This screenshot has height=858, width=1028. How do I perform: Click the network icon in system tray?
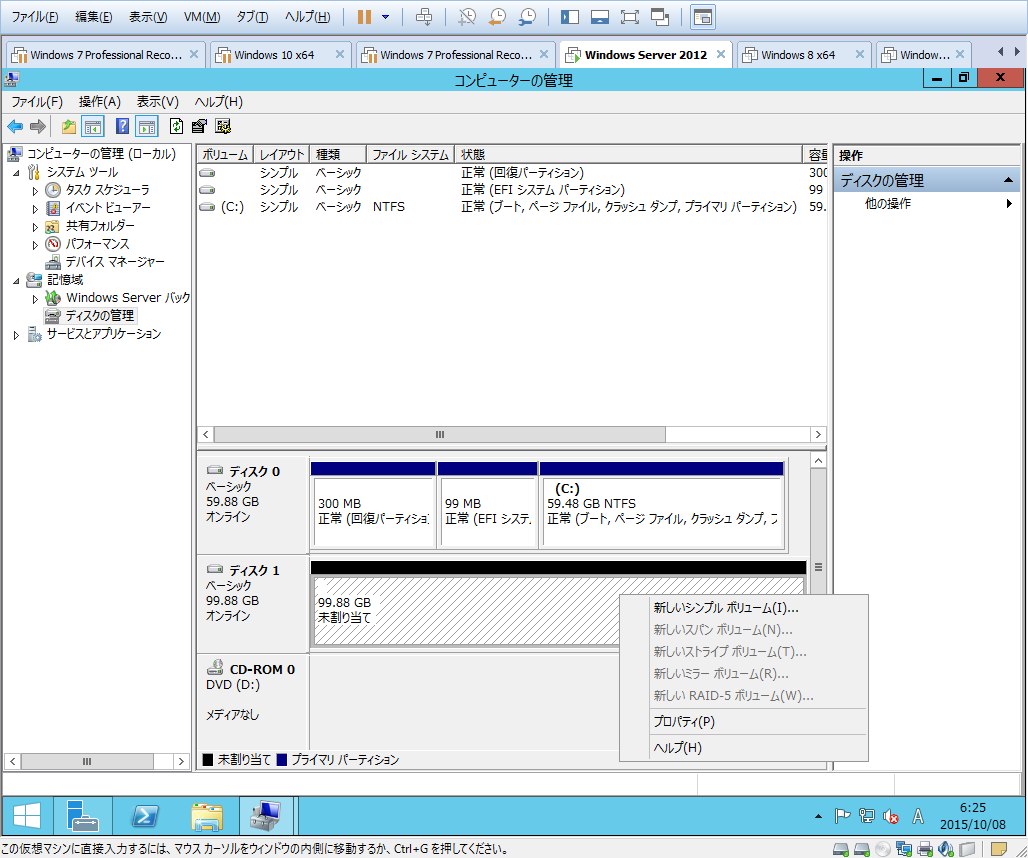pos(867,816)
